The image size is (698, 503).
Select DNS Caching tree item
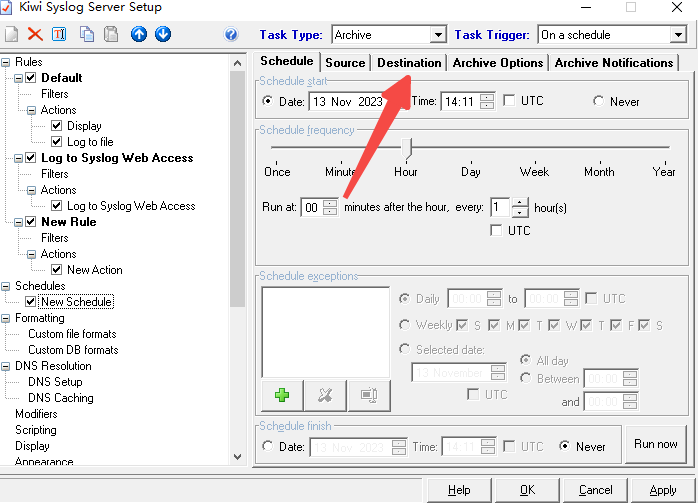[61, 398]
